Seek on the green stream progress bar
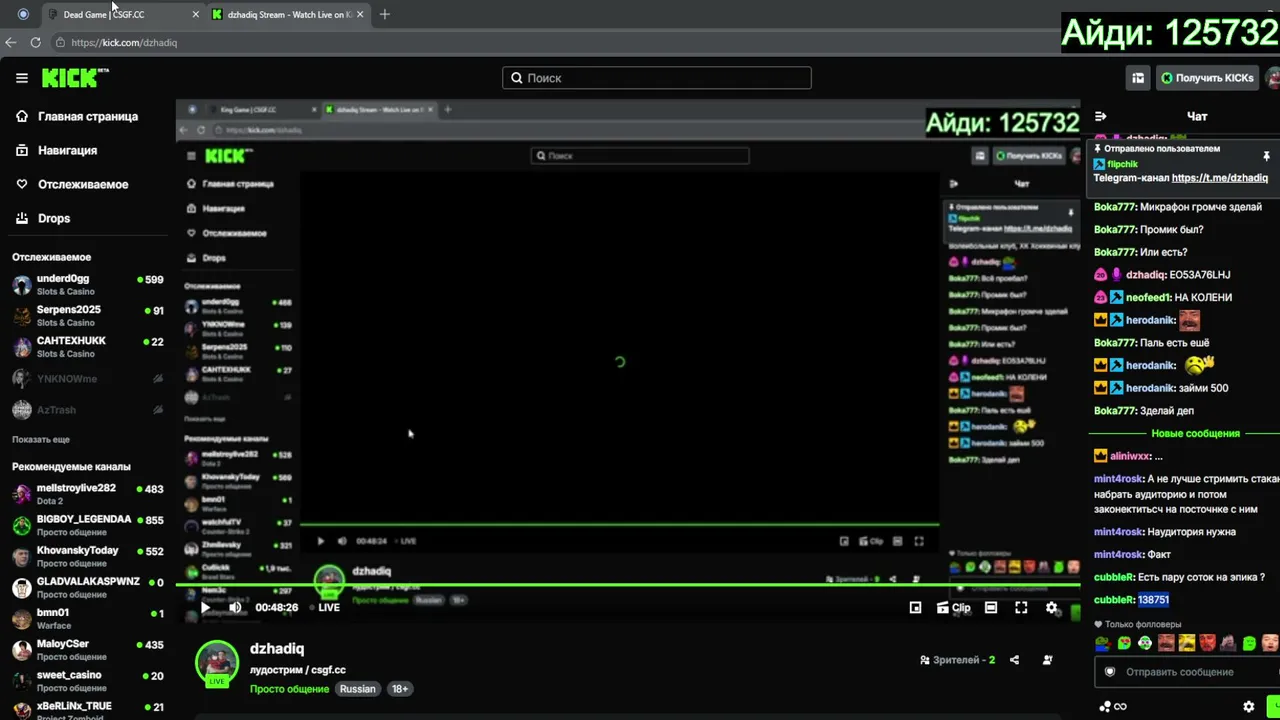The height and width of the screenshot is (720, 1280). (628, 585)
